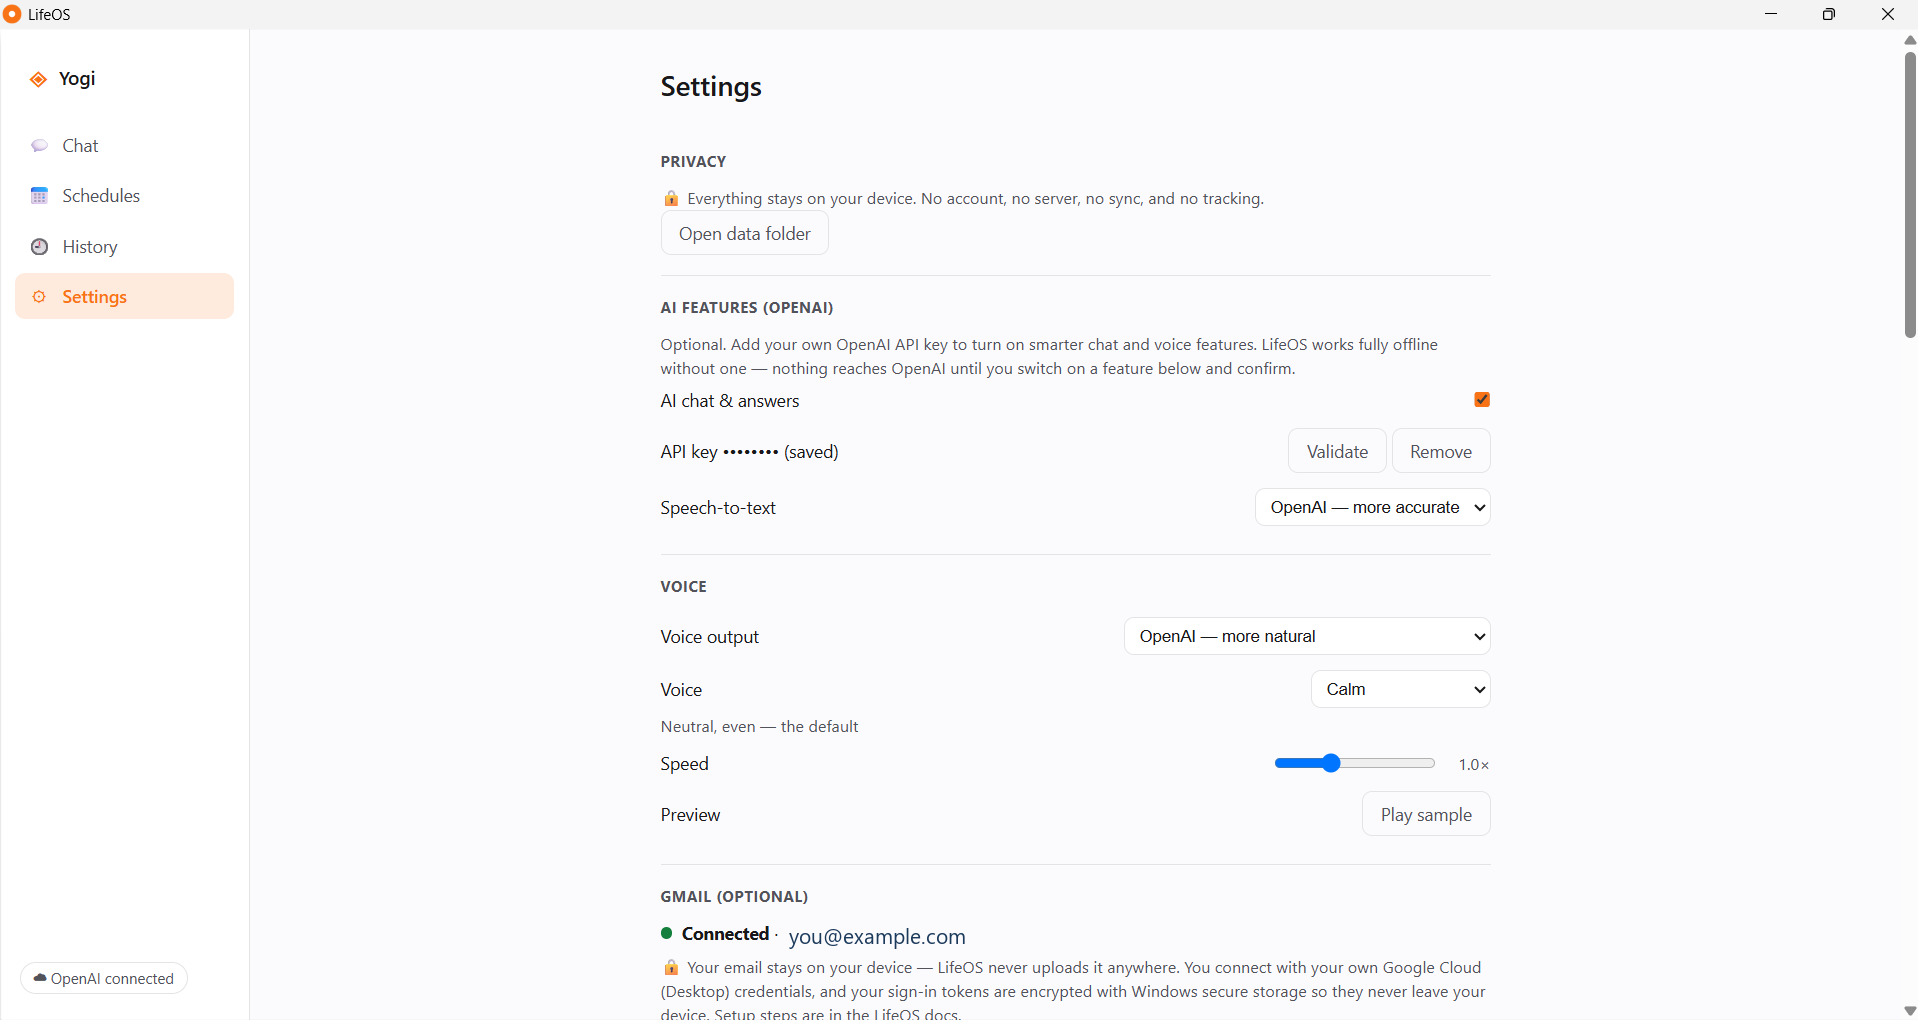Screen dimensions: 1918x1020
Task: Click the Speech-to-text label
Action: pos(718,508)
